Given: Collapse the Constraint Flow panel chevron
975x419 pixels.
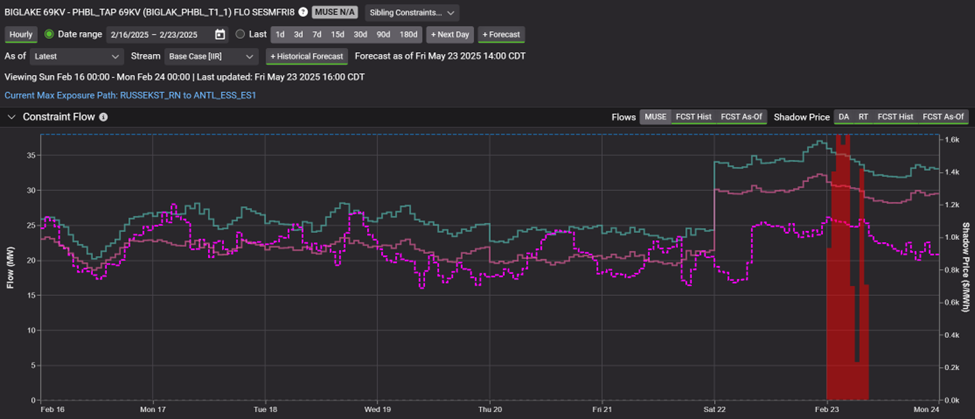Looking at the screenshot, I should click(11, 117).
